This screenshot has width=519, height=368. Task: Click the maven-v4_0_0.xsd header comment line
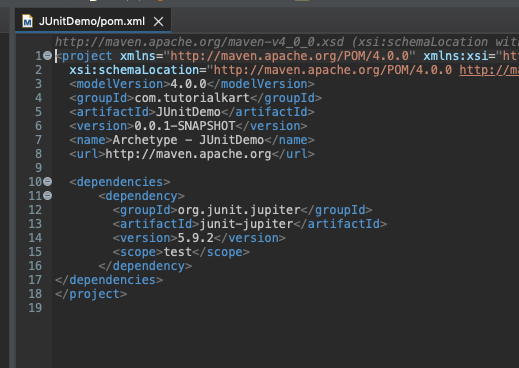pos(287,42)
